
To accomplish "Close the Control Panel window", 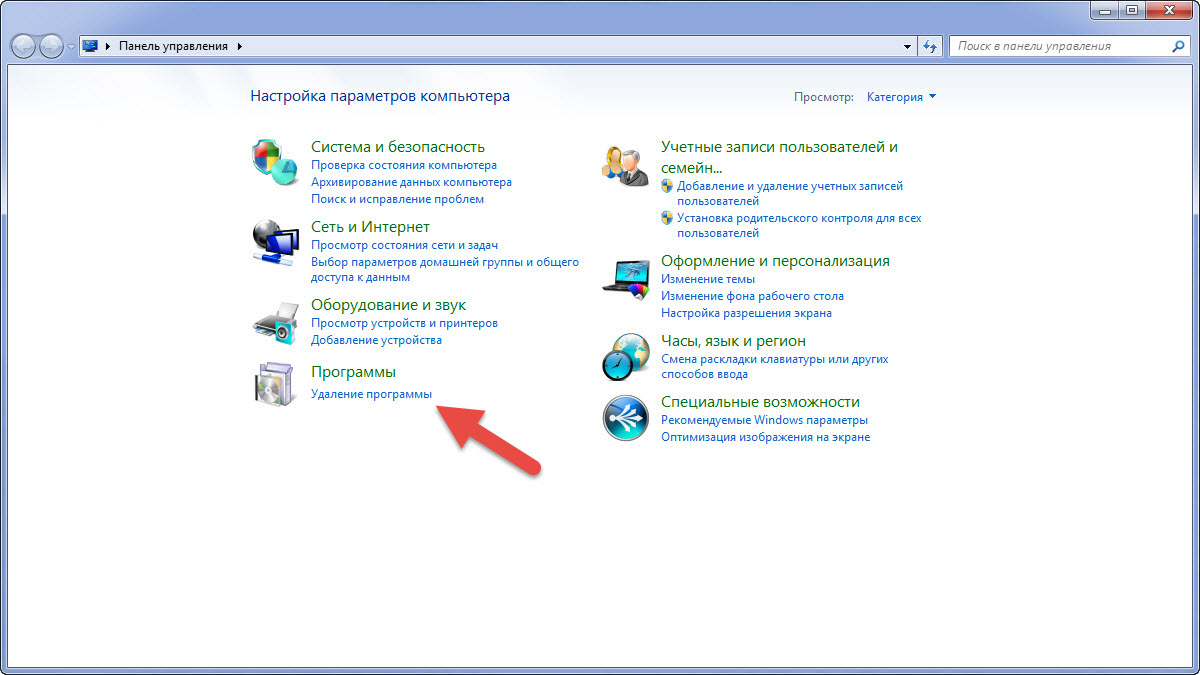I will point(1168,10).
